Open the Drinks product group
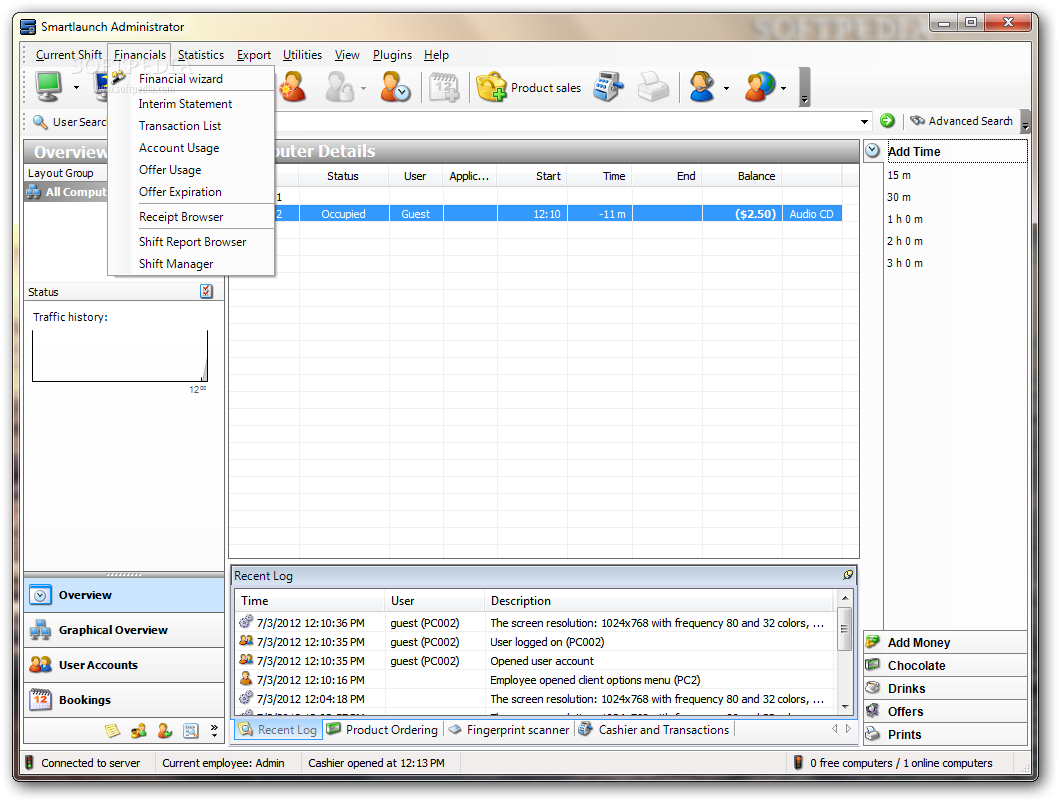1059x802 pixels. (946, 688)
